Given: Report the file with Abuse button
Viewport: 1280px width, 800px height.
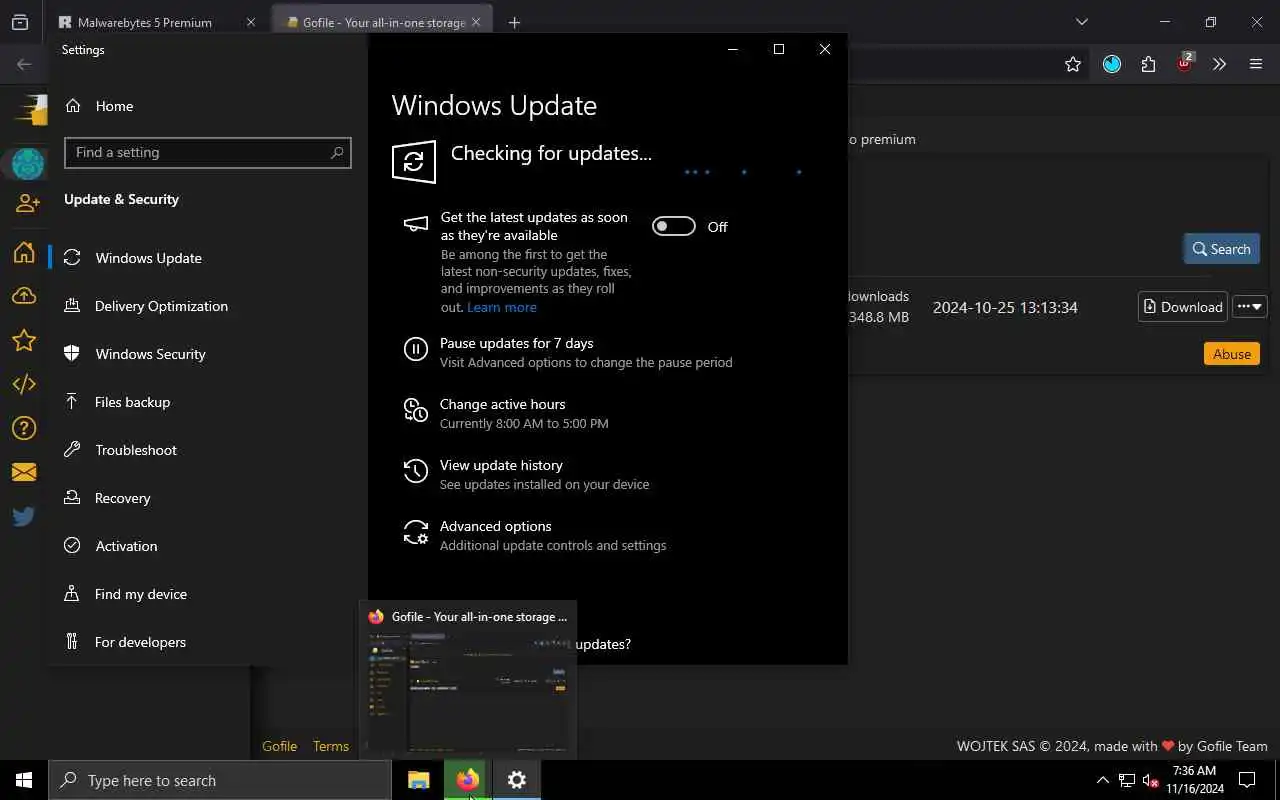Looking at the screenshot, I should pos(1232,354).
